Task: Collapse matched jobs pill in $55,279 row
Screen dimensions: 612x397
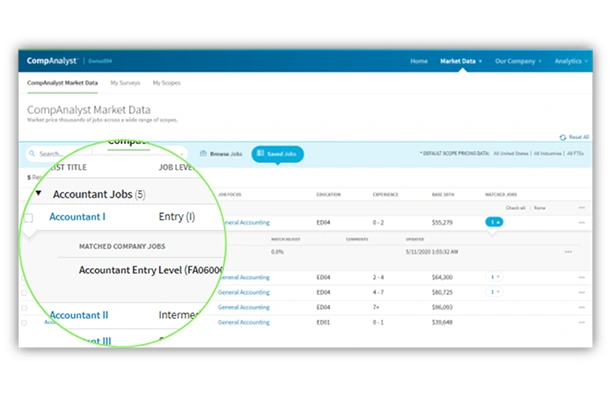Action: [494, 222]
